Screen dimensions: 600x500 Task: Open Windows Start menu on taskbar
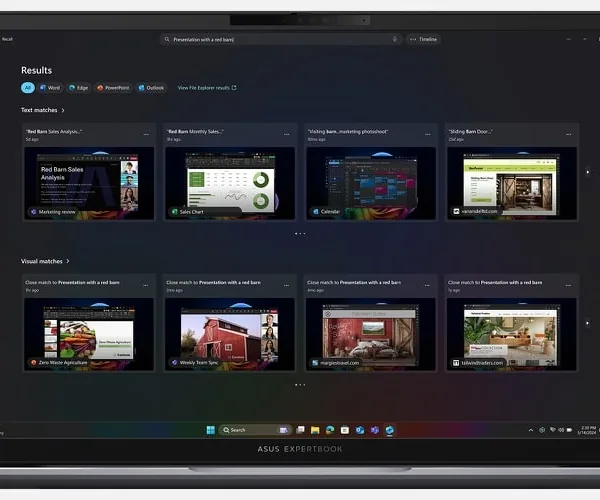click(210, 430)
